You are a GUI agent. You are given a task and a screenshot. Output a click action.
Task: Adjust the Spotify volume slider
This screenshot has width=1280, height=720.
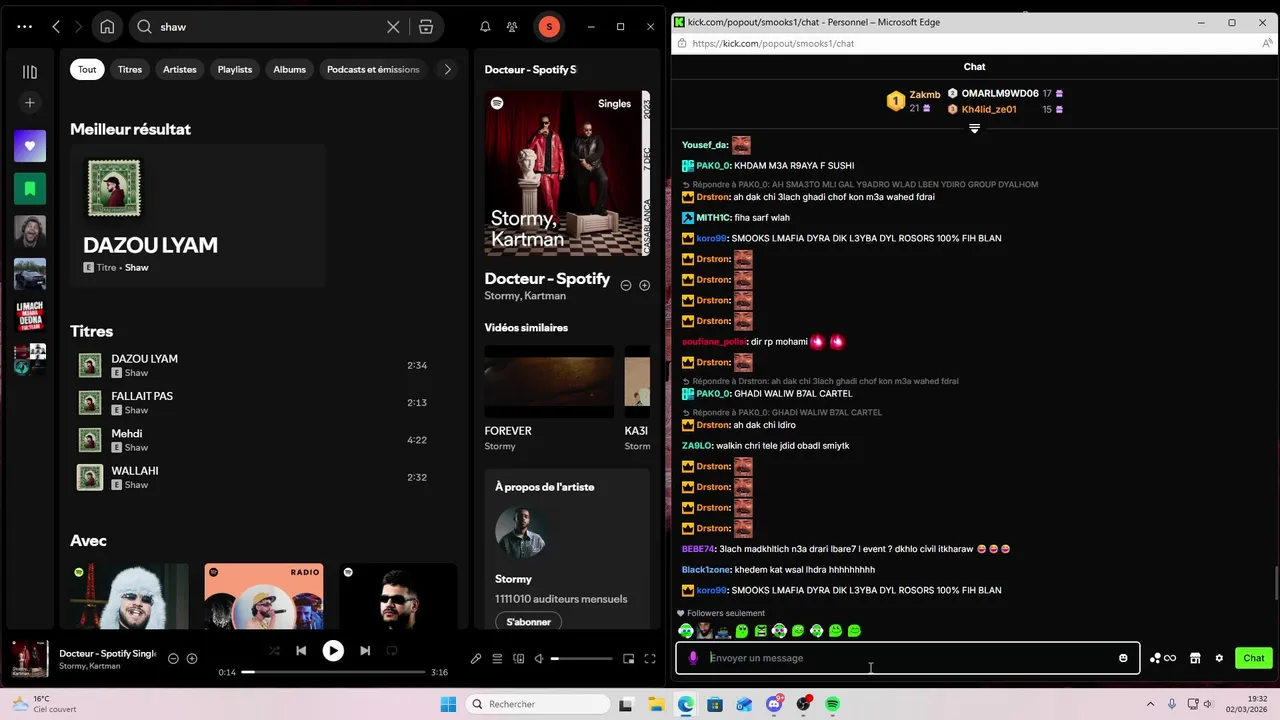point(581,659)
